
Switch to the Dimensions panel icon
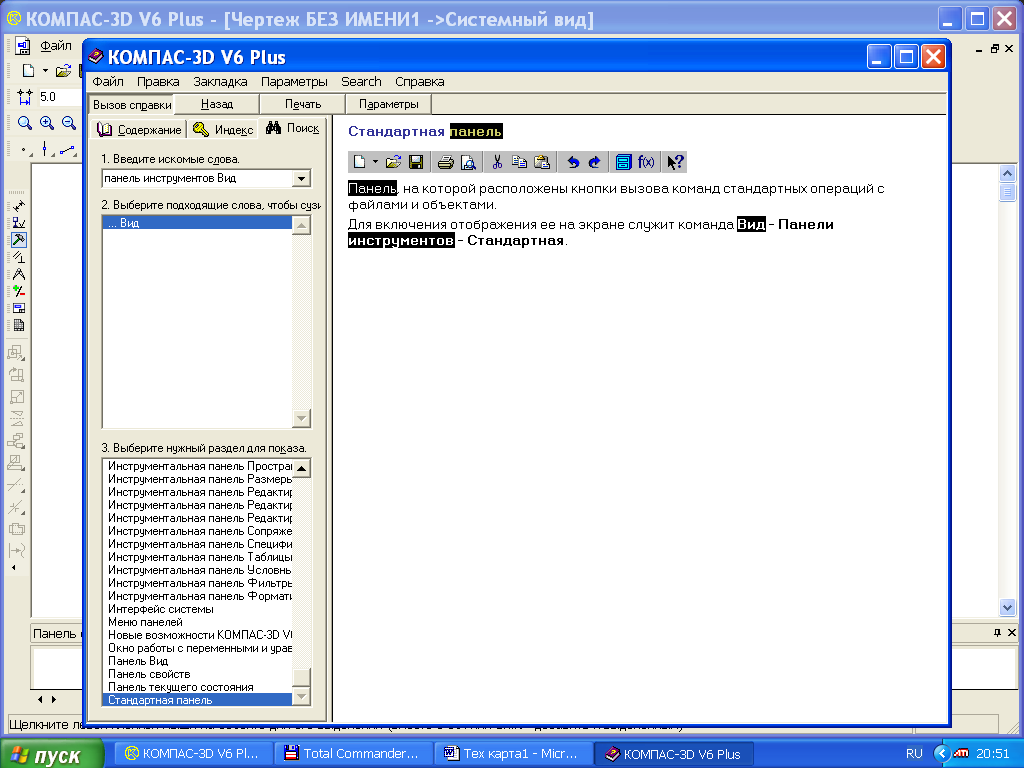[x=18, y=206]
